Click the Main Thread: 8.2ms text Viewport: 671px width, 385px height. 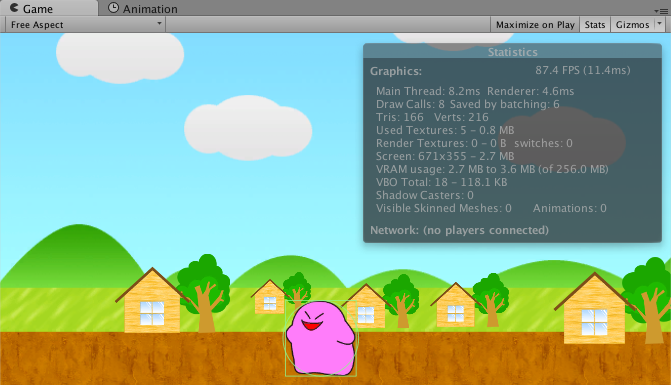(428, 91)
